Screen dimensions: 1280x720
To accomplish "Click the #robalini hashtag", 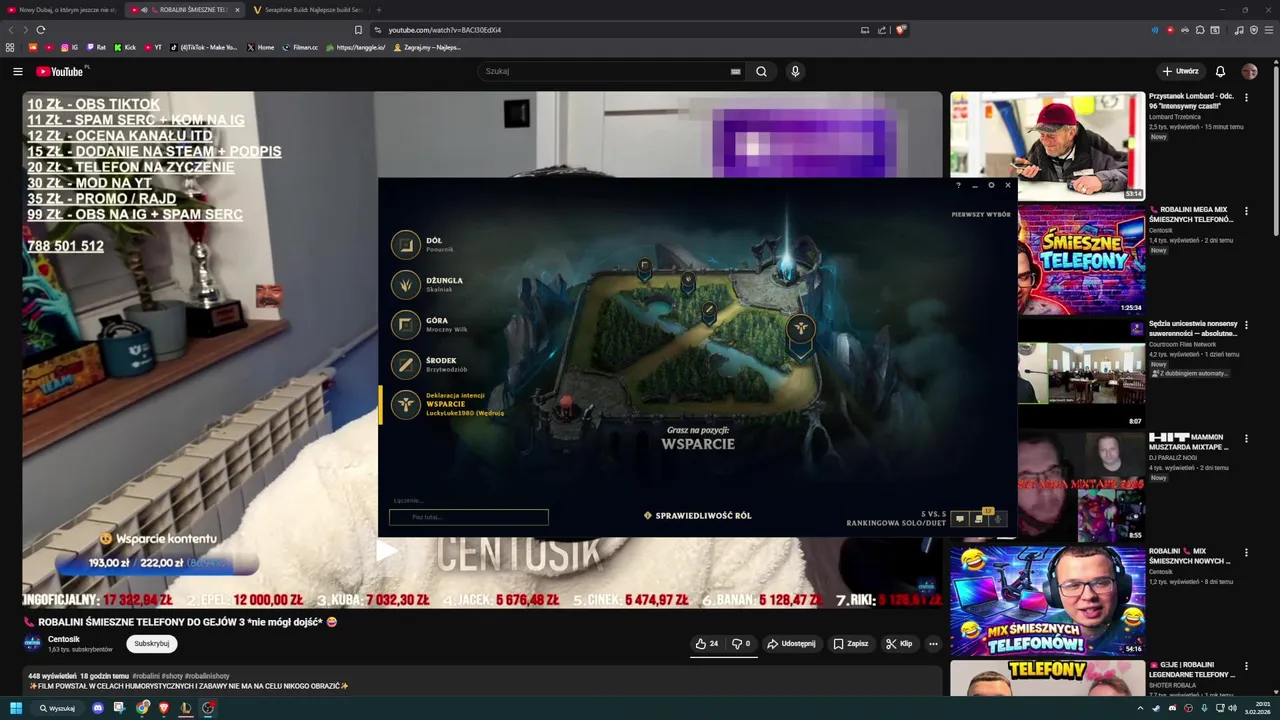I will [x=145, y=676].
